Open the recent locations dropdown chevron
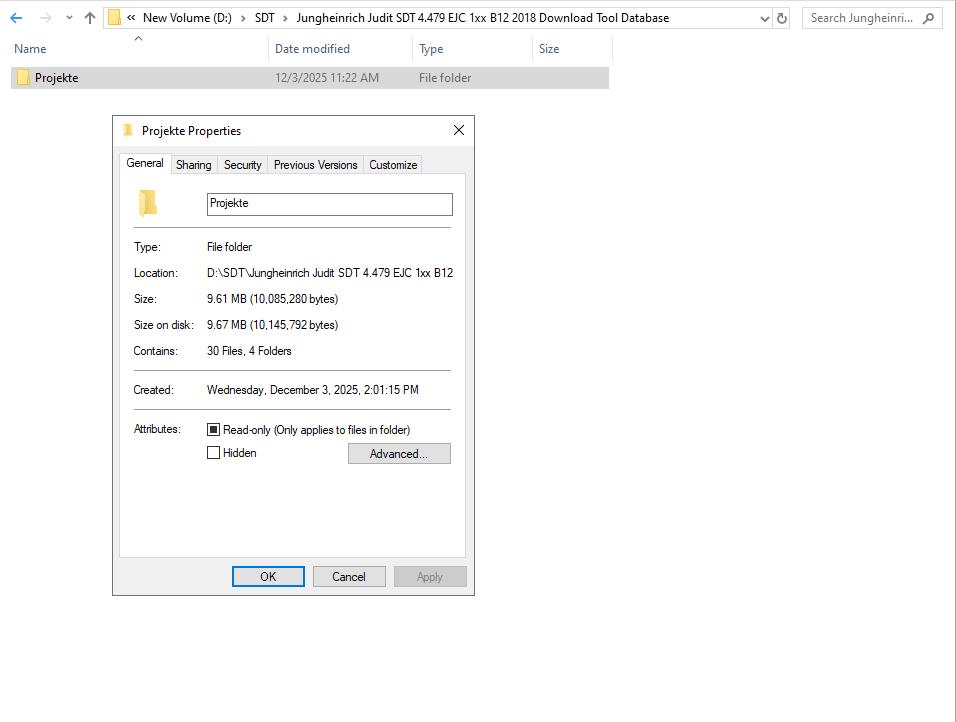956x722 pixels. pyautogui.click(x=69, y=18)
